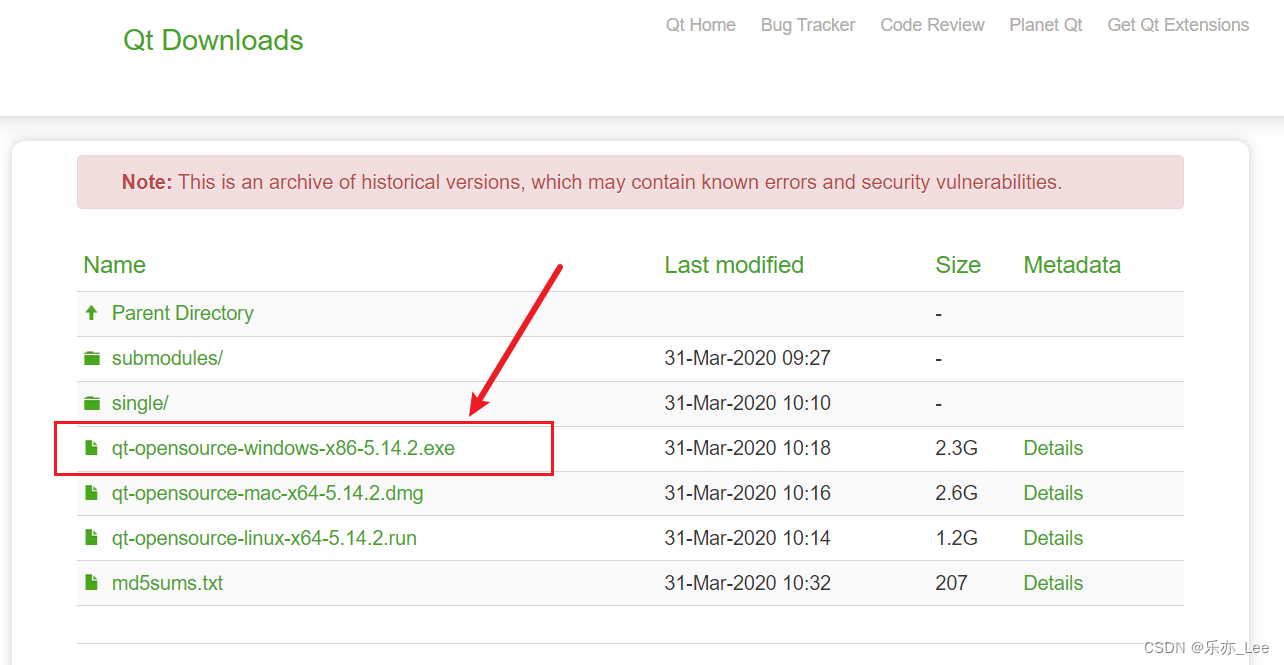Click the 2.6G size value
Image resolution: width=1284 pixels, height=665 pixels.
pyautogui.click(x=956, y=493)
